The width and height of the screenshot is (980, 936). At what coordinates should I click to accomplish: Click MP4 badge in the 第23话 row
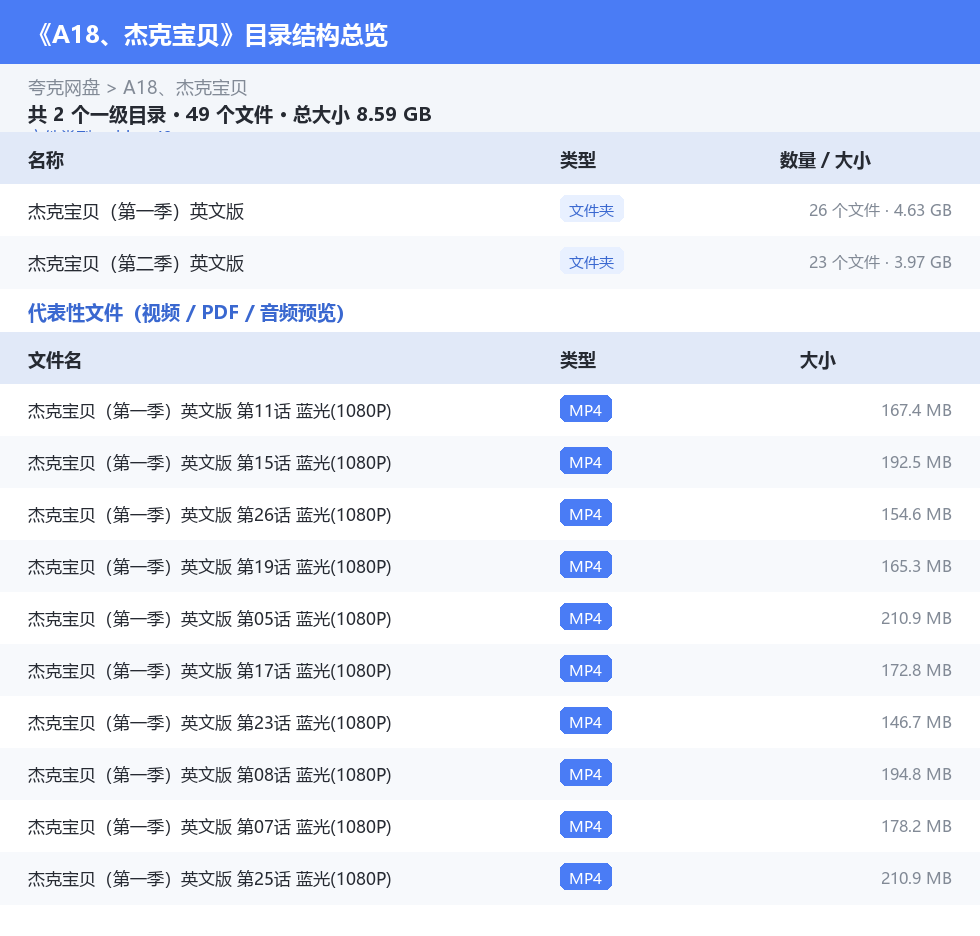586,720
